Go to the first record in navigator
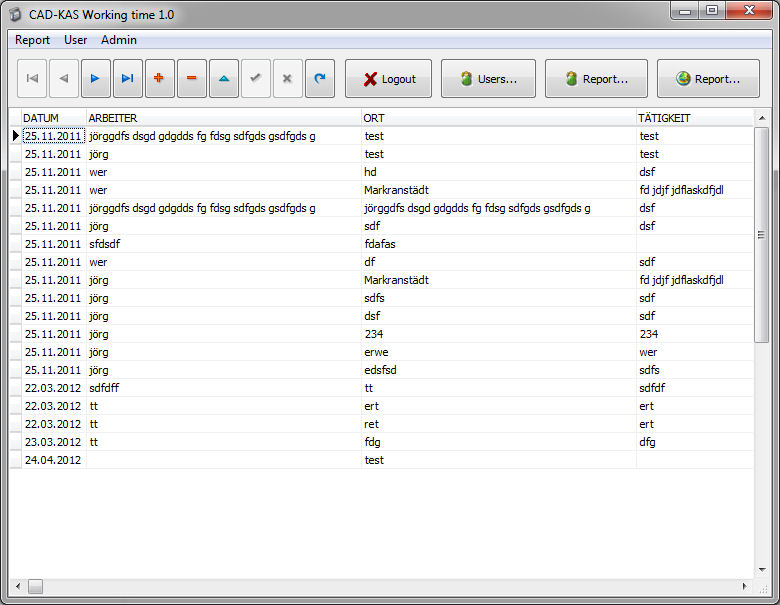This screenshot has width=780, height=605. coord(33,78)
